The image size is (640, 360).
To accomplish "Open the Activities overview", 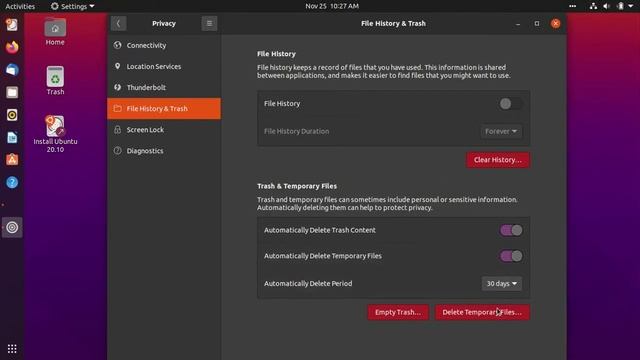I will point(20,6).
